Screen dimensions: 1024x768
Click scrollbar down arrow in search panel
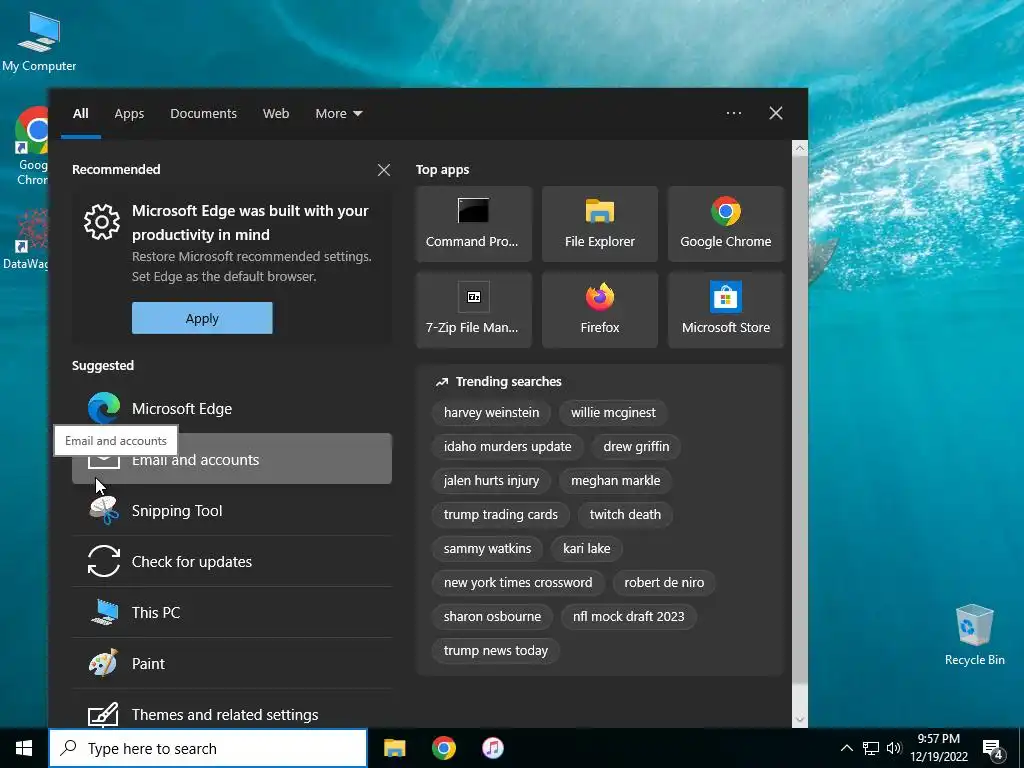800,720
